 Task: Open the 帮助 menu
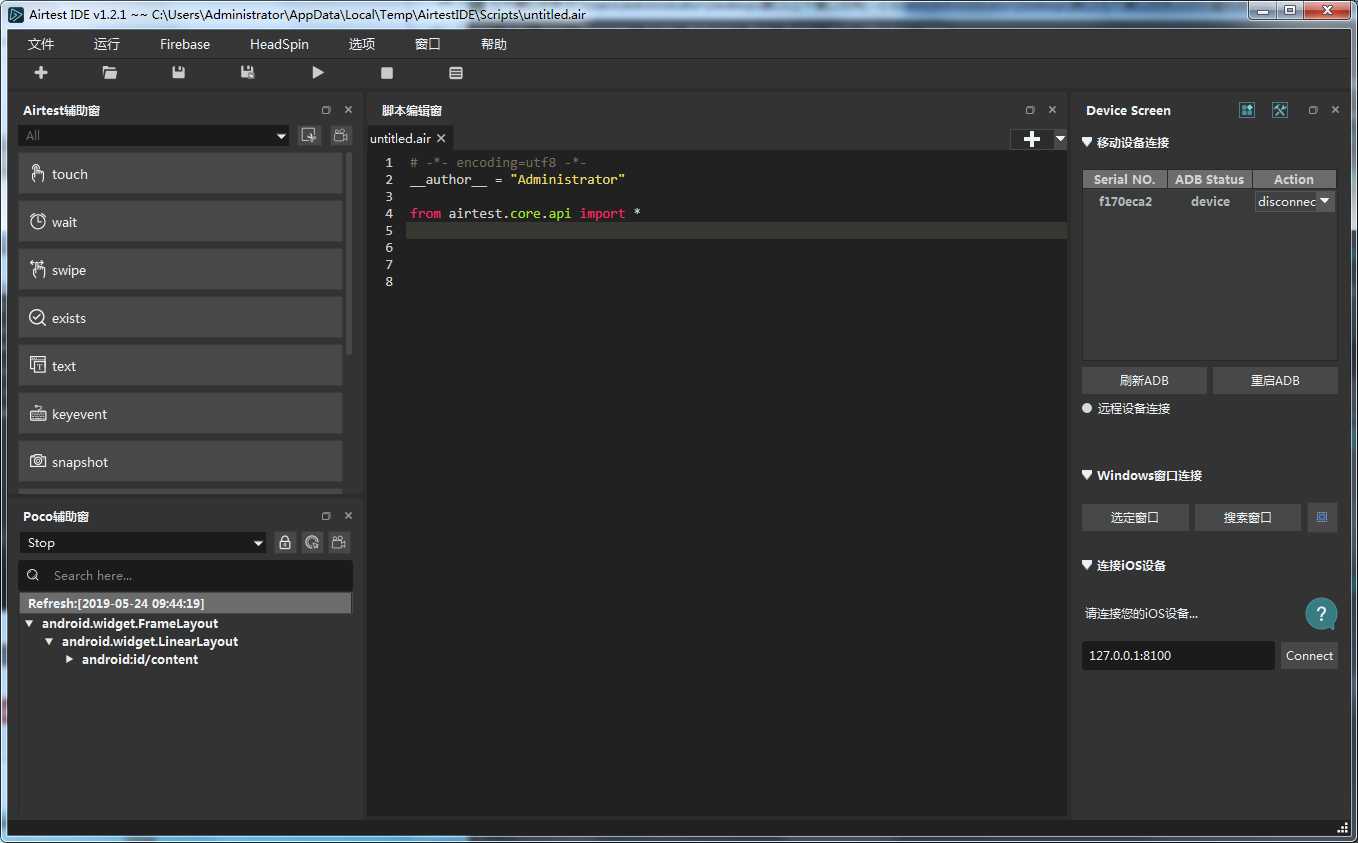(x=494, y=44)
